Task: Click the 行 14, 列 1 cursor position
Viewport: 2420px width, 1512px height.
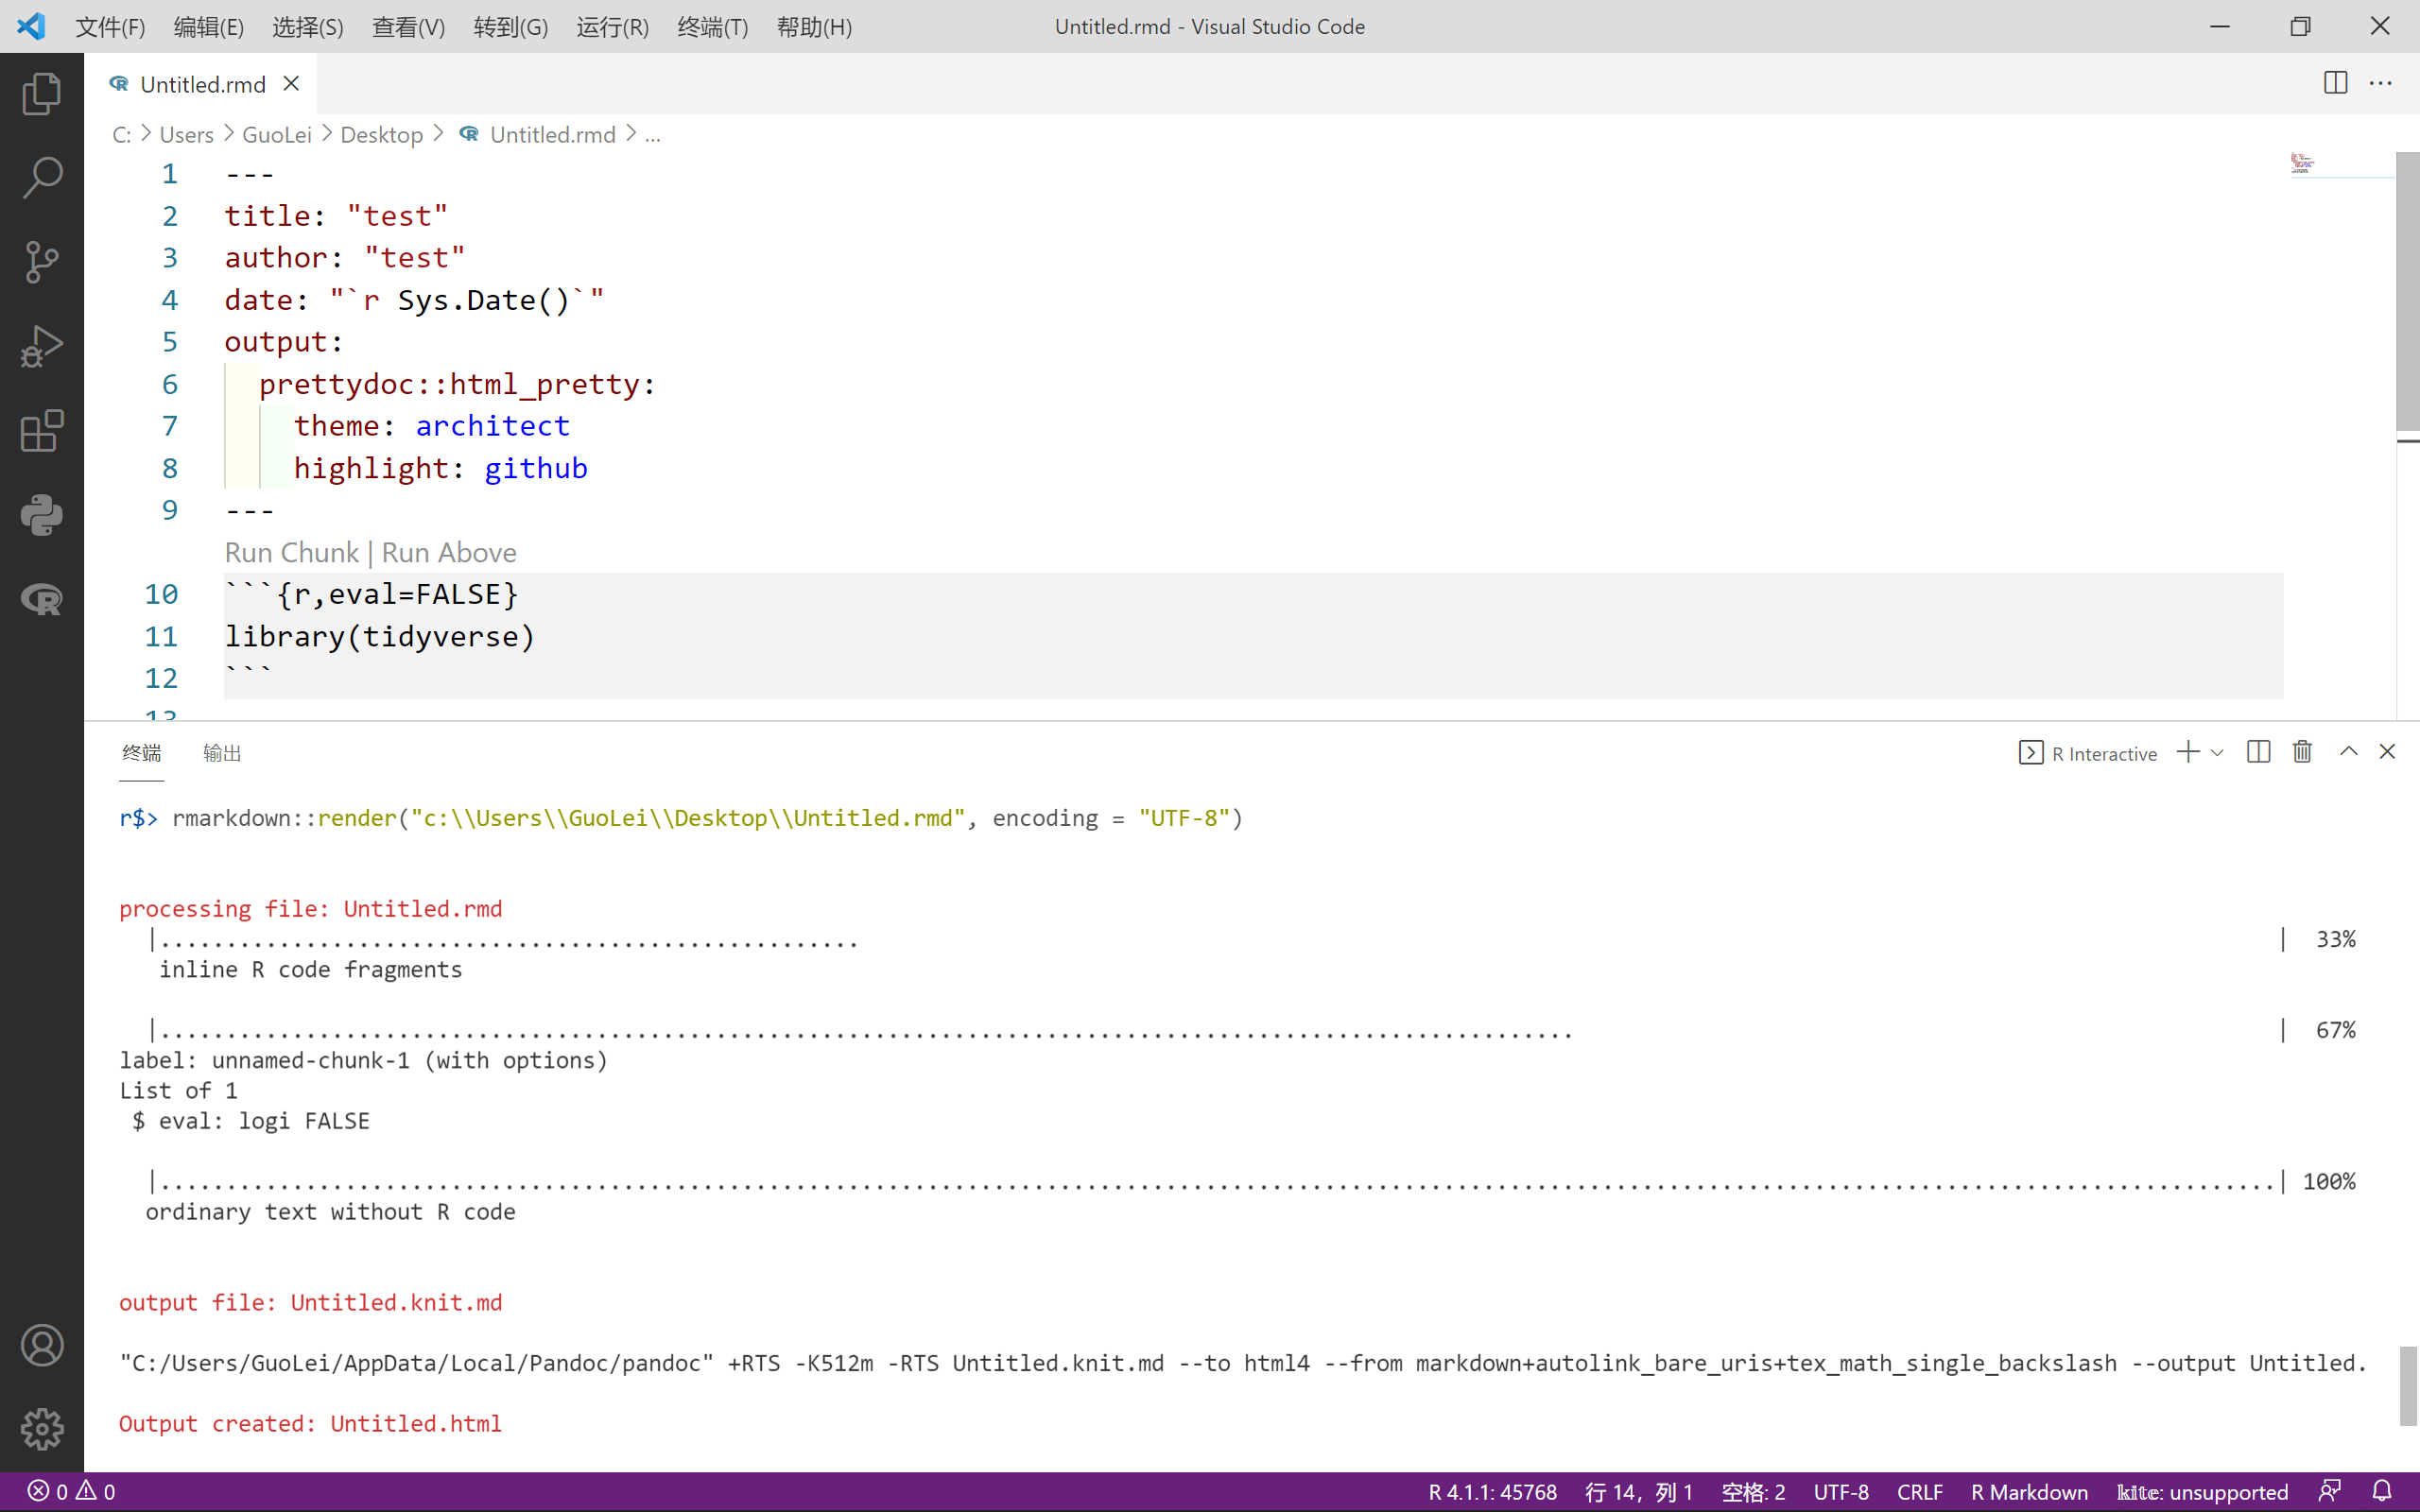Action: 1639,1492
